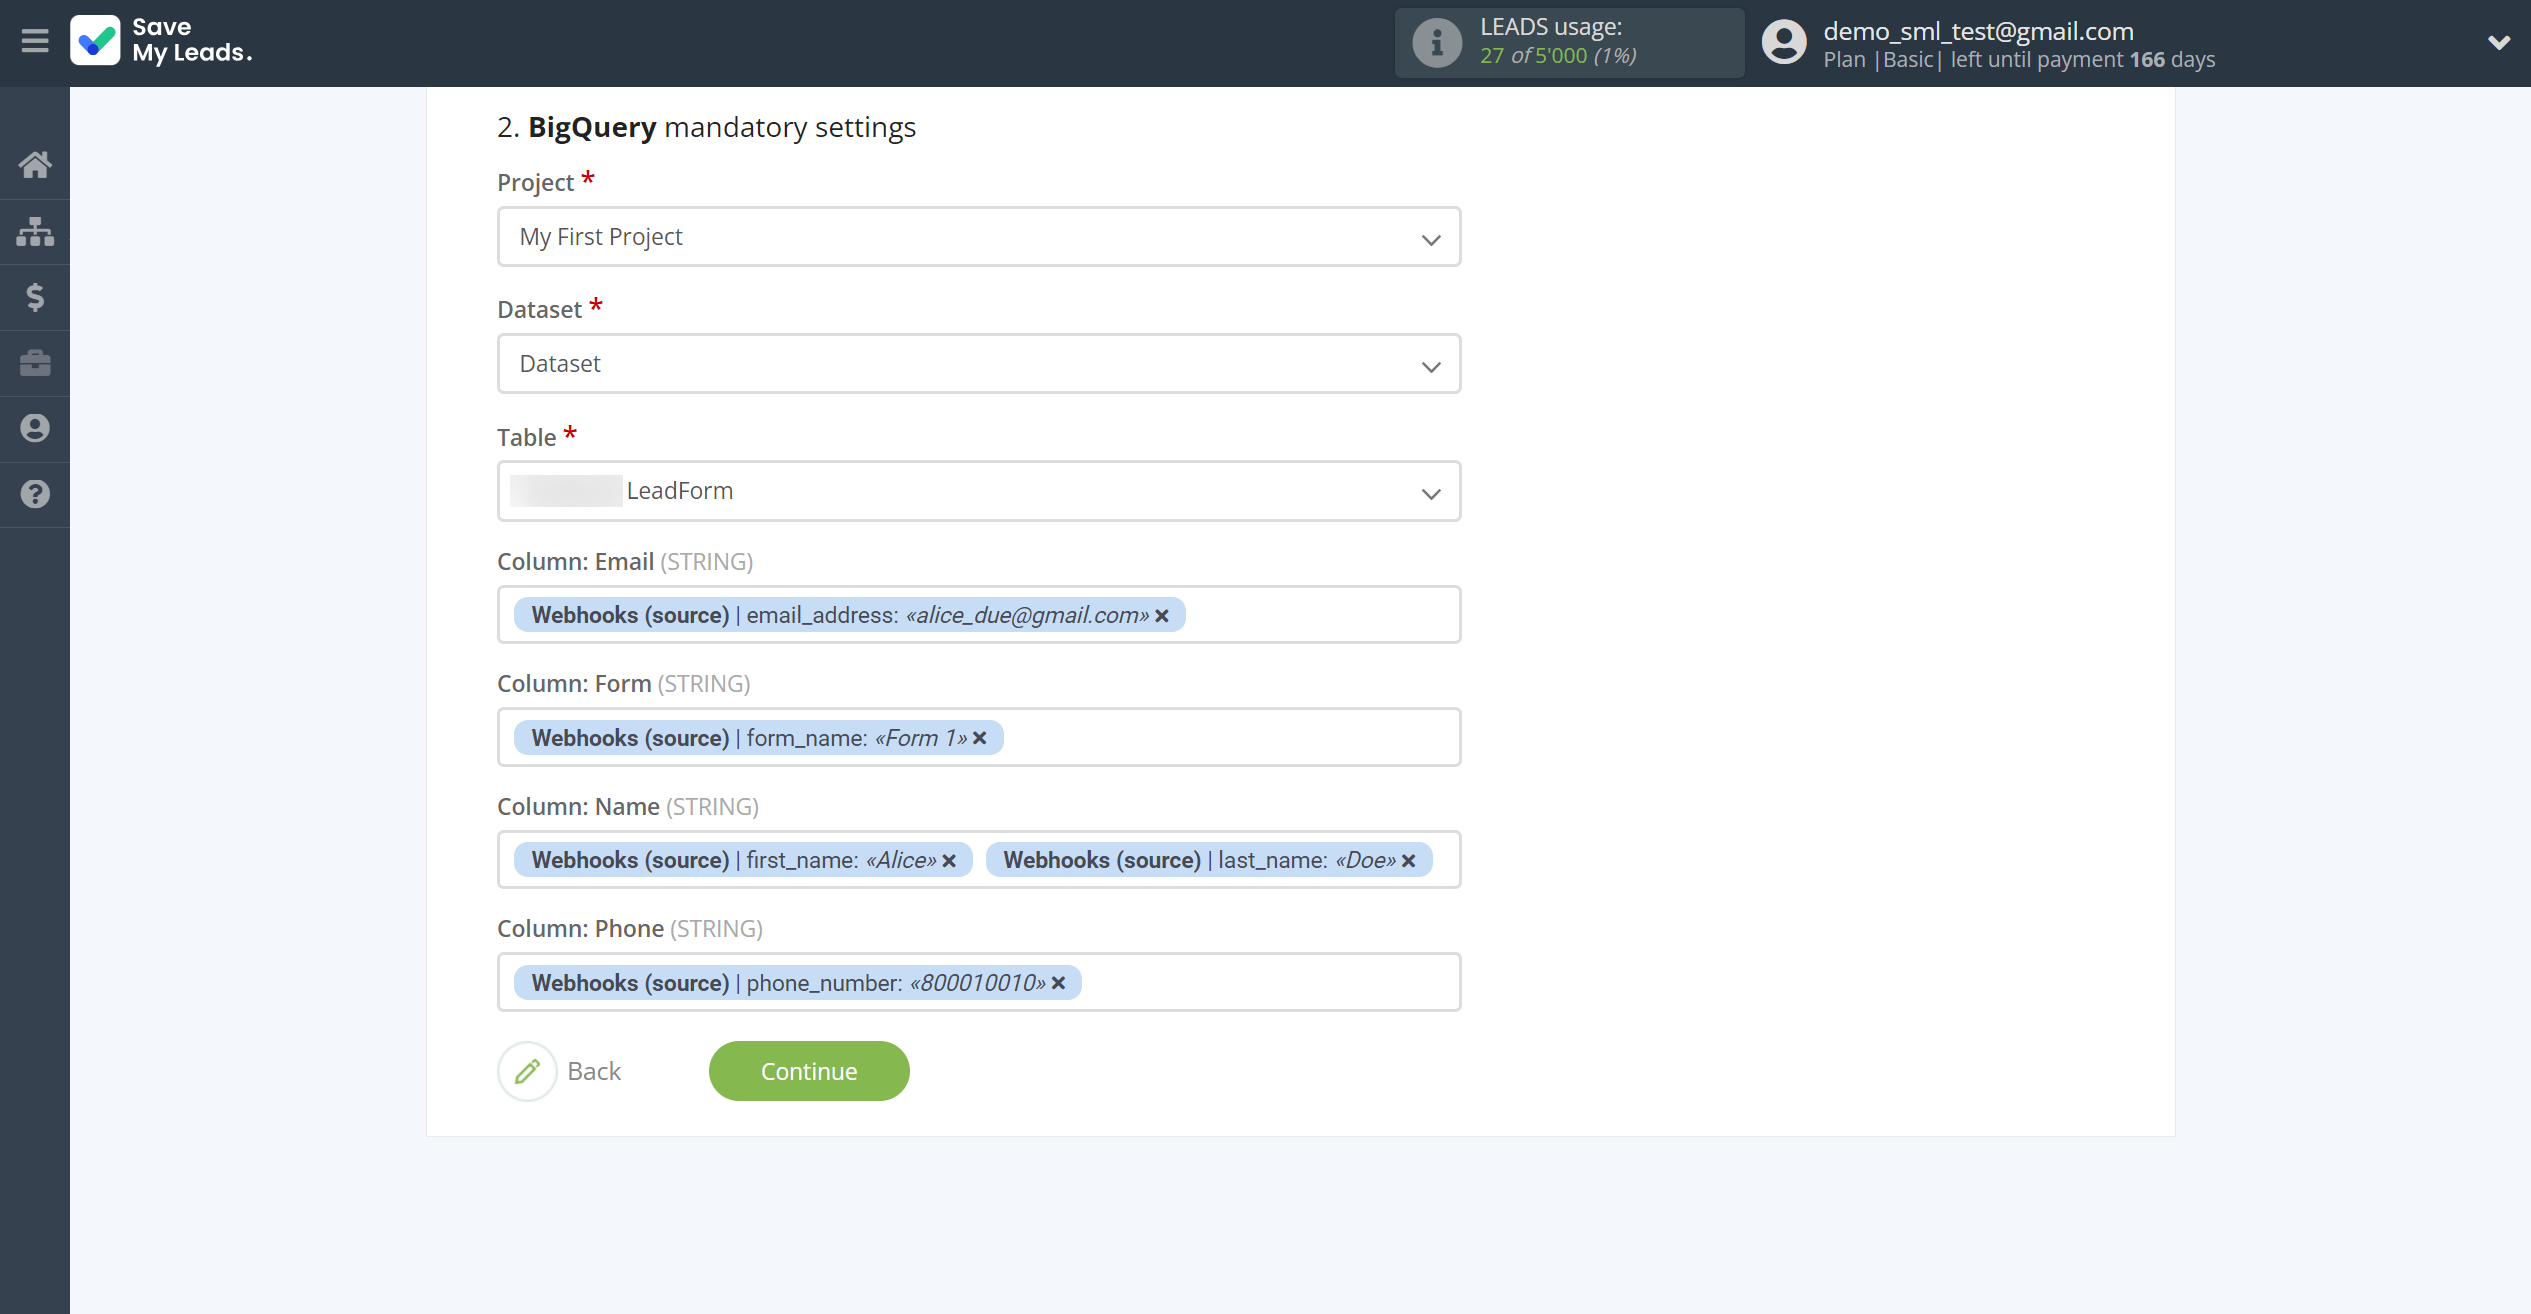Open the profile icon in sidebar
This screenshot has height=1314, width=2531.
tap(35, 428)
